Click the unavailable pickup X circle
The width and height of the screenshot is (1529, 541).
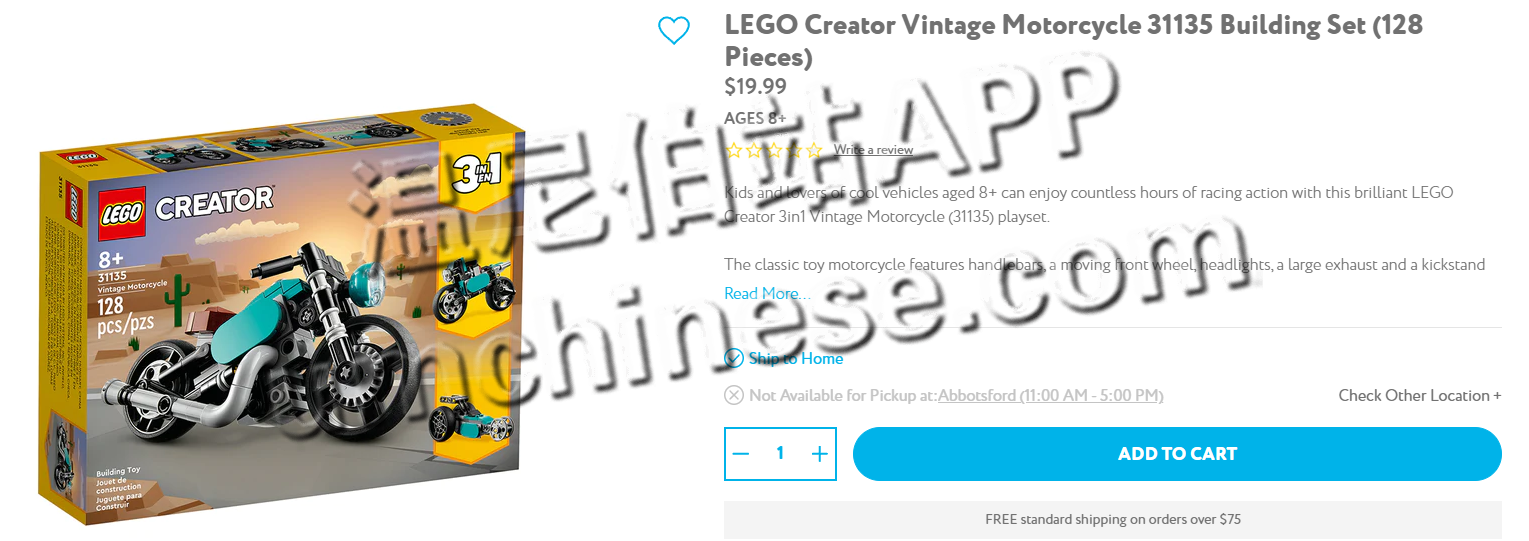[734, 395]
